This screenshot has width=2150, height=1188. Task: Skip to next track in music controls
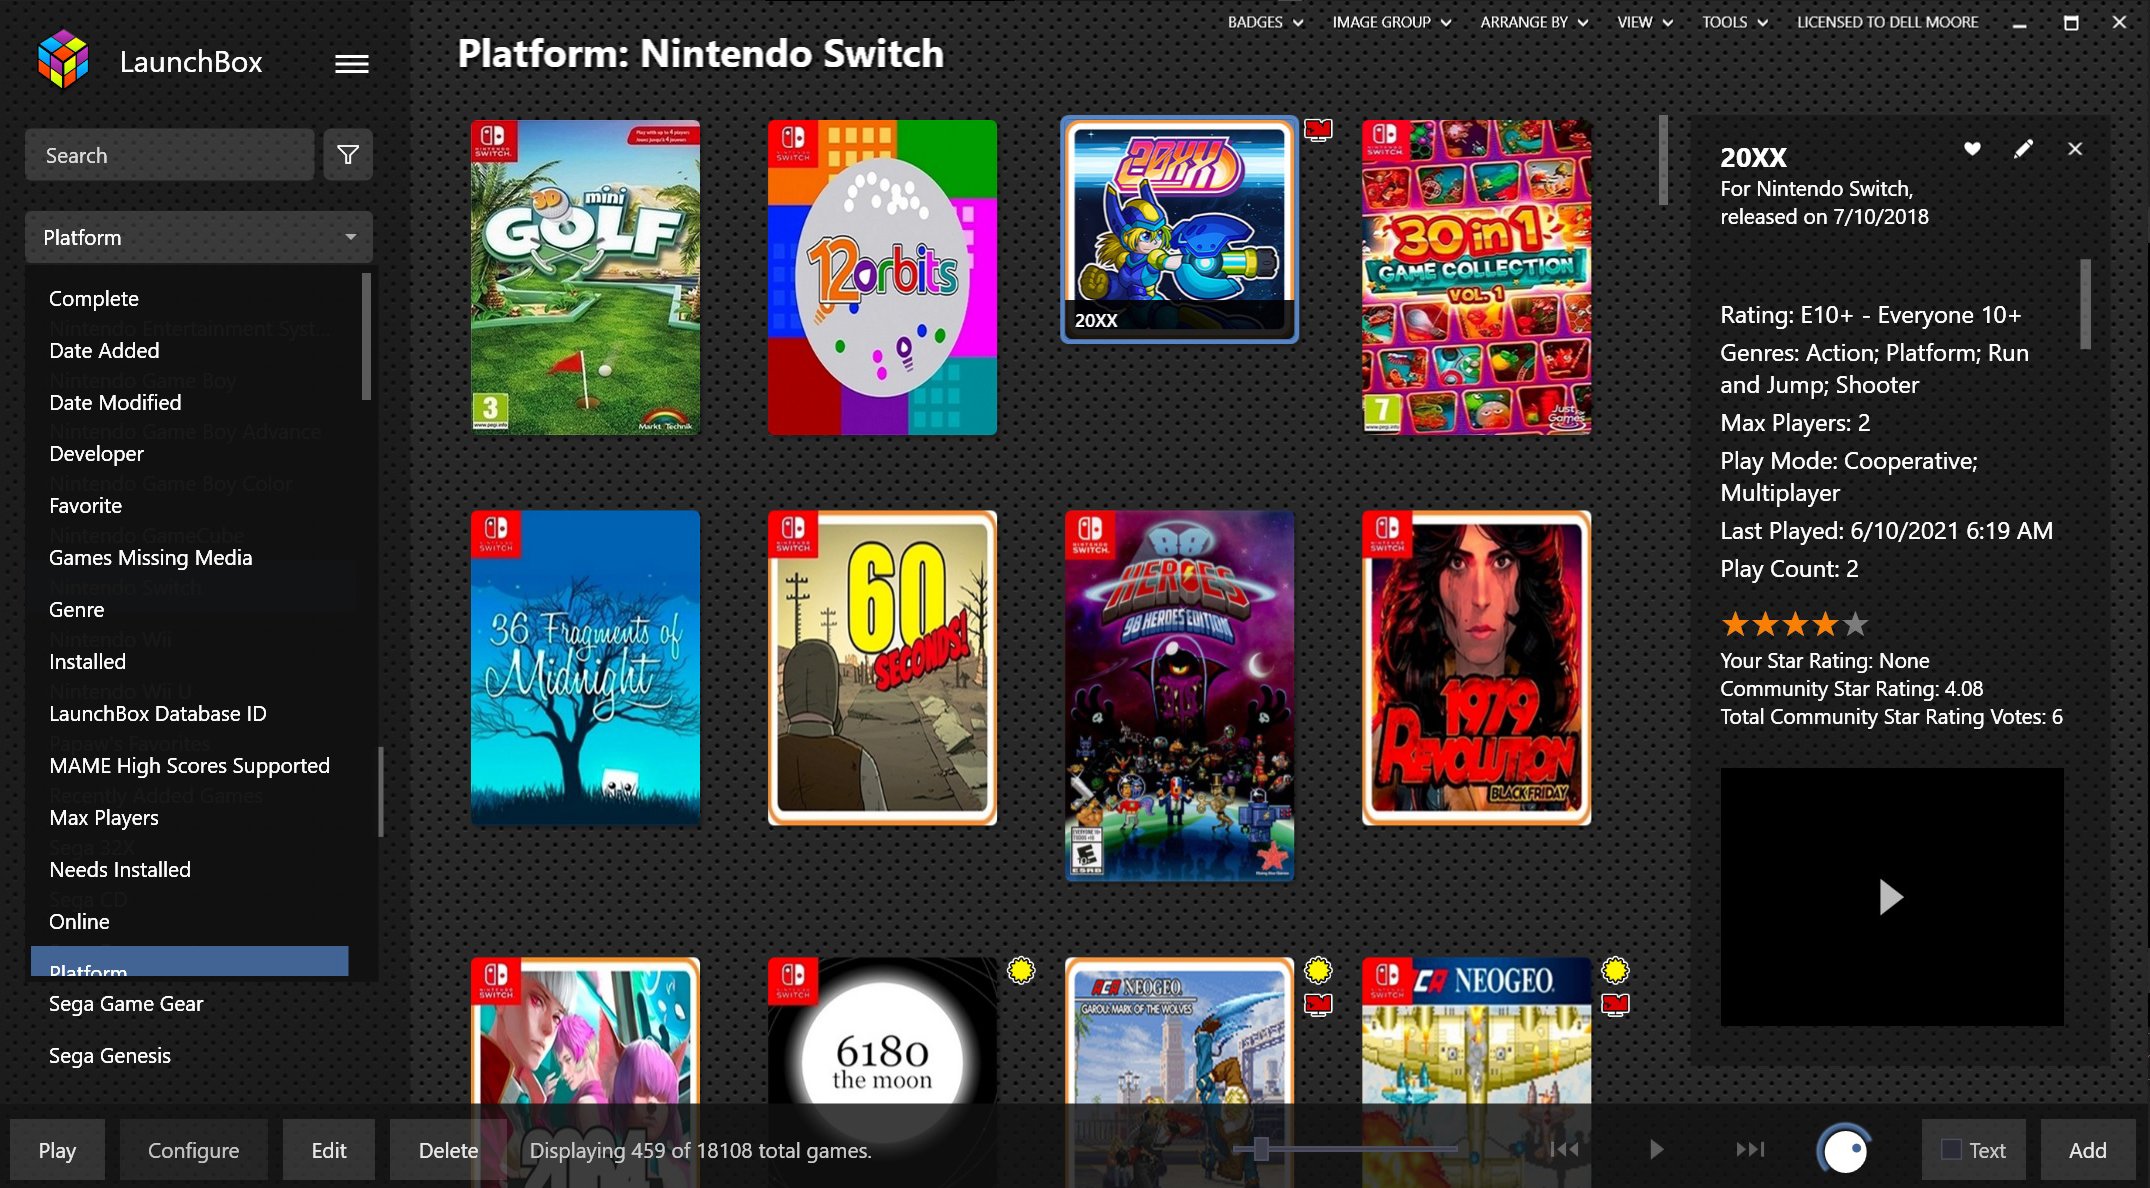[1750, 1149]
